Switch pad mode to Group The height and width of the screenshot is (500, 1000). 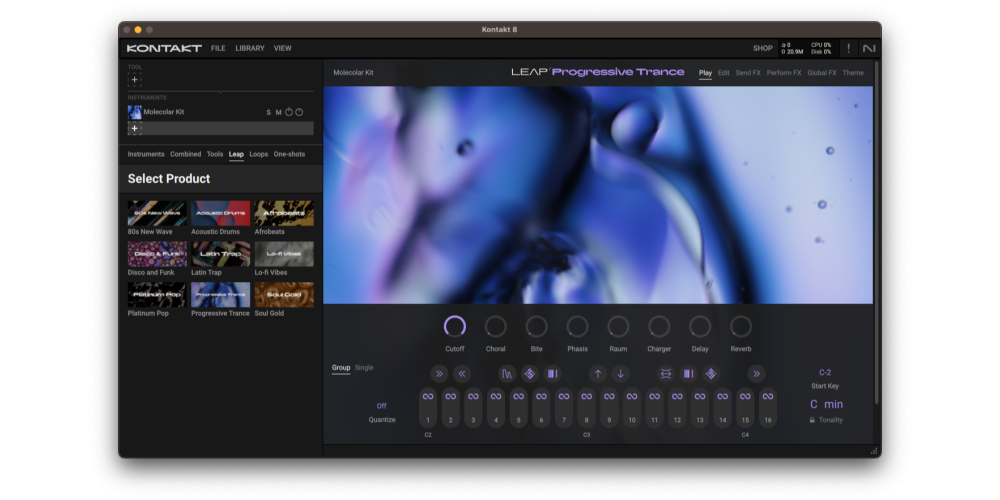click(x=341, y=368)
